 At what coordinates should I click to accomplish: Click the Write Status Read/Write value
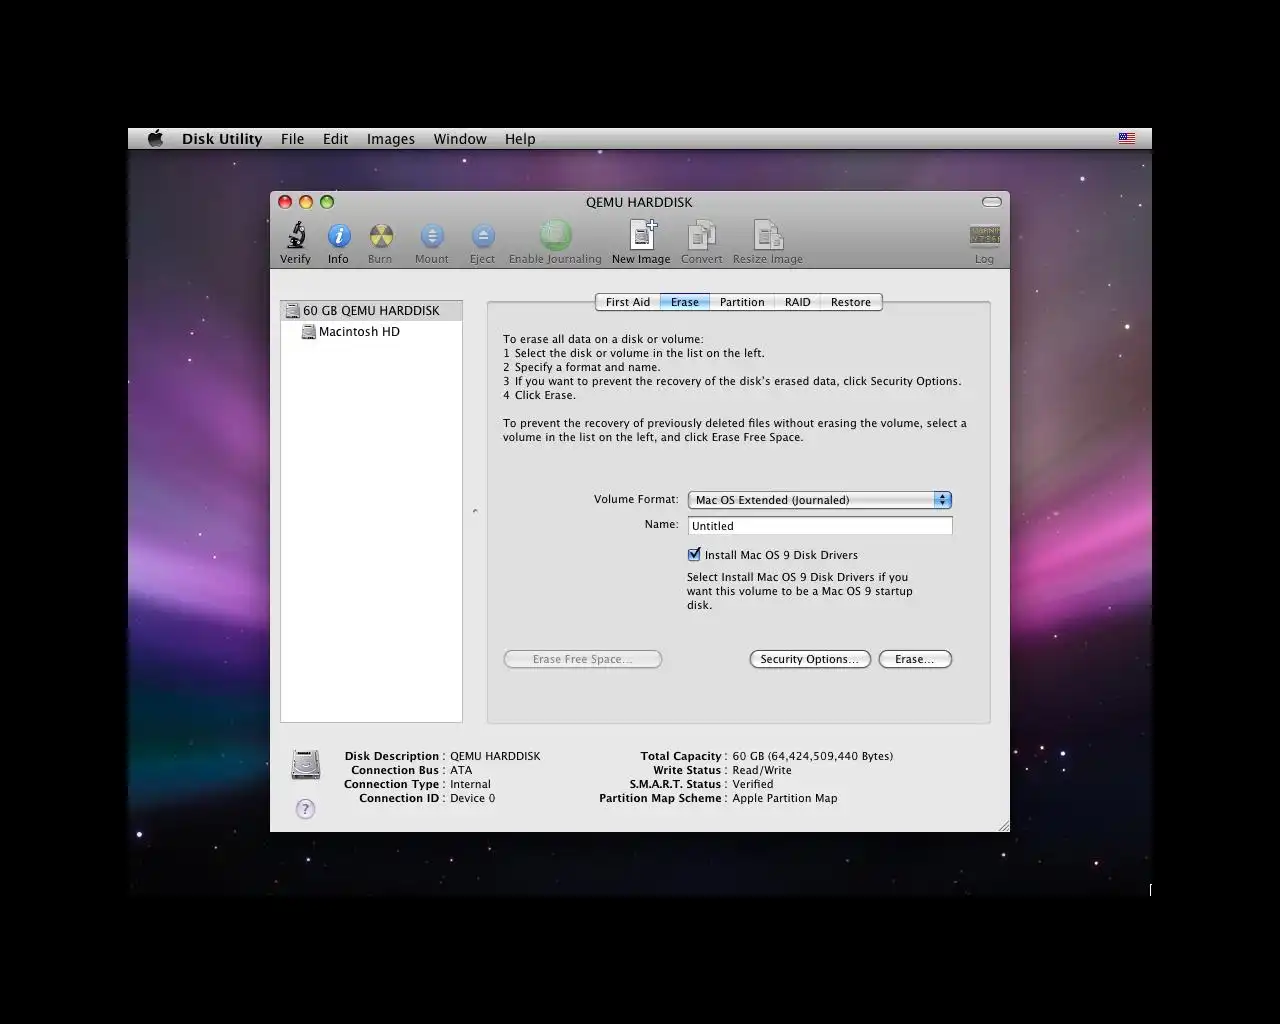click(762, 770)
